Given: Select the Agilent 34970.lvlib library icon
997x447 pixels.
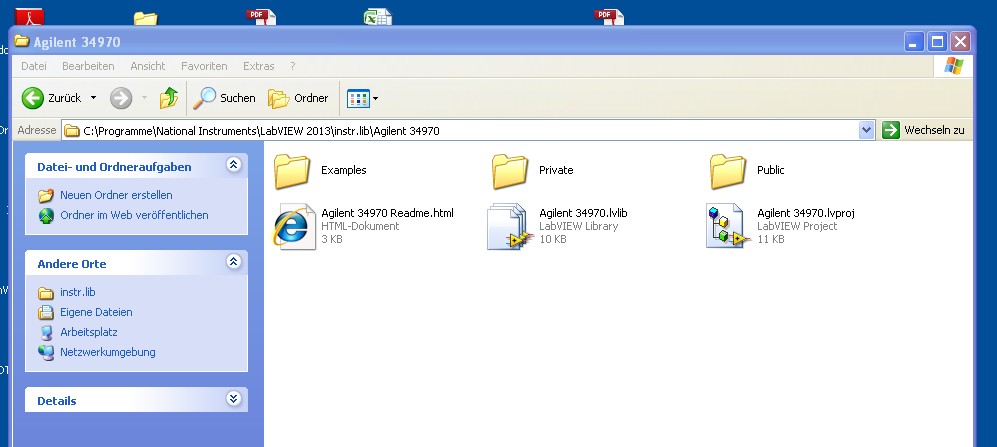Looking at the screenshot, I should tap(510, 226).
